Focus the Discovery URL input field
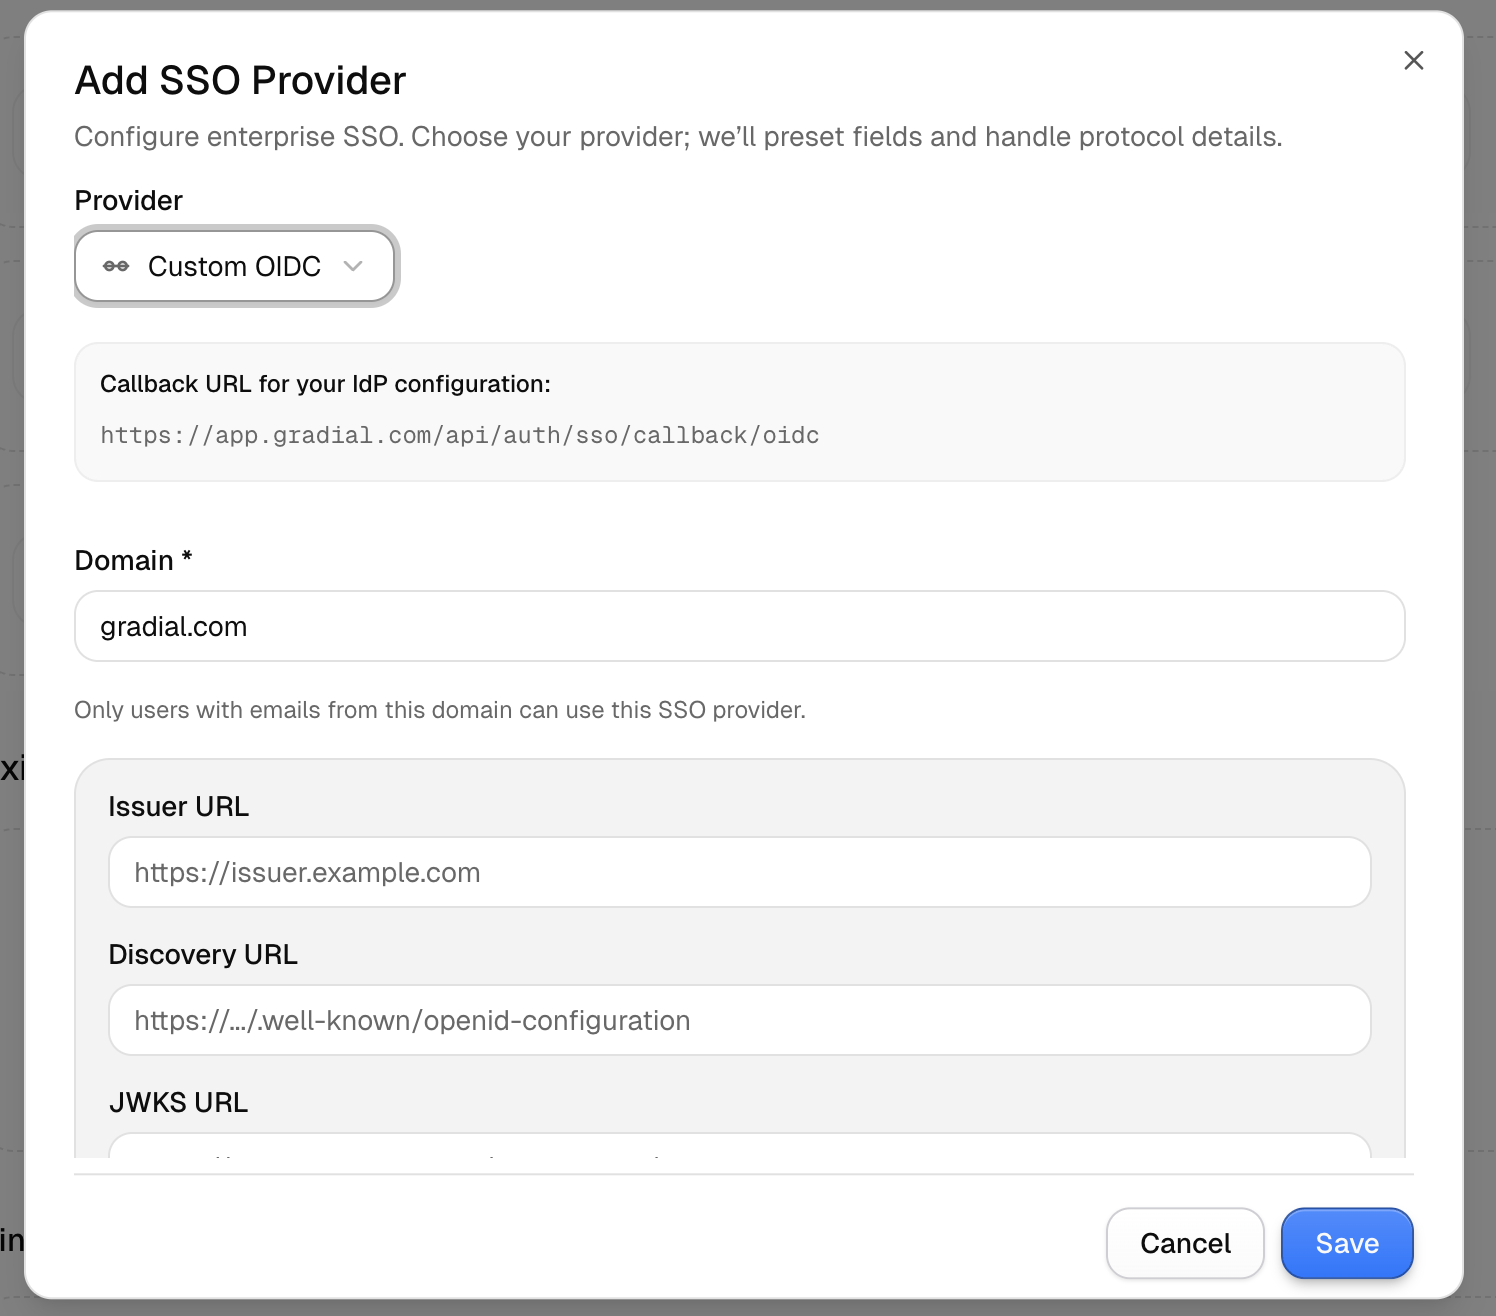This screenshot has width=1496, height=1316. [740, 1020]
